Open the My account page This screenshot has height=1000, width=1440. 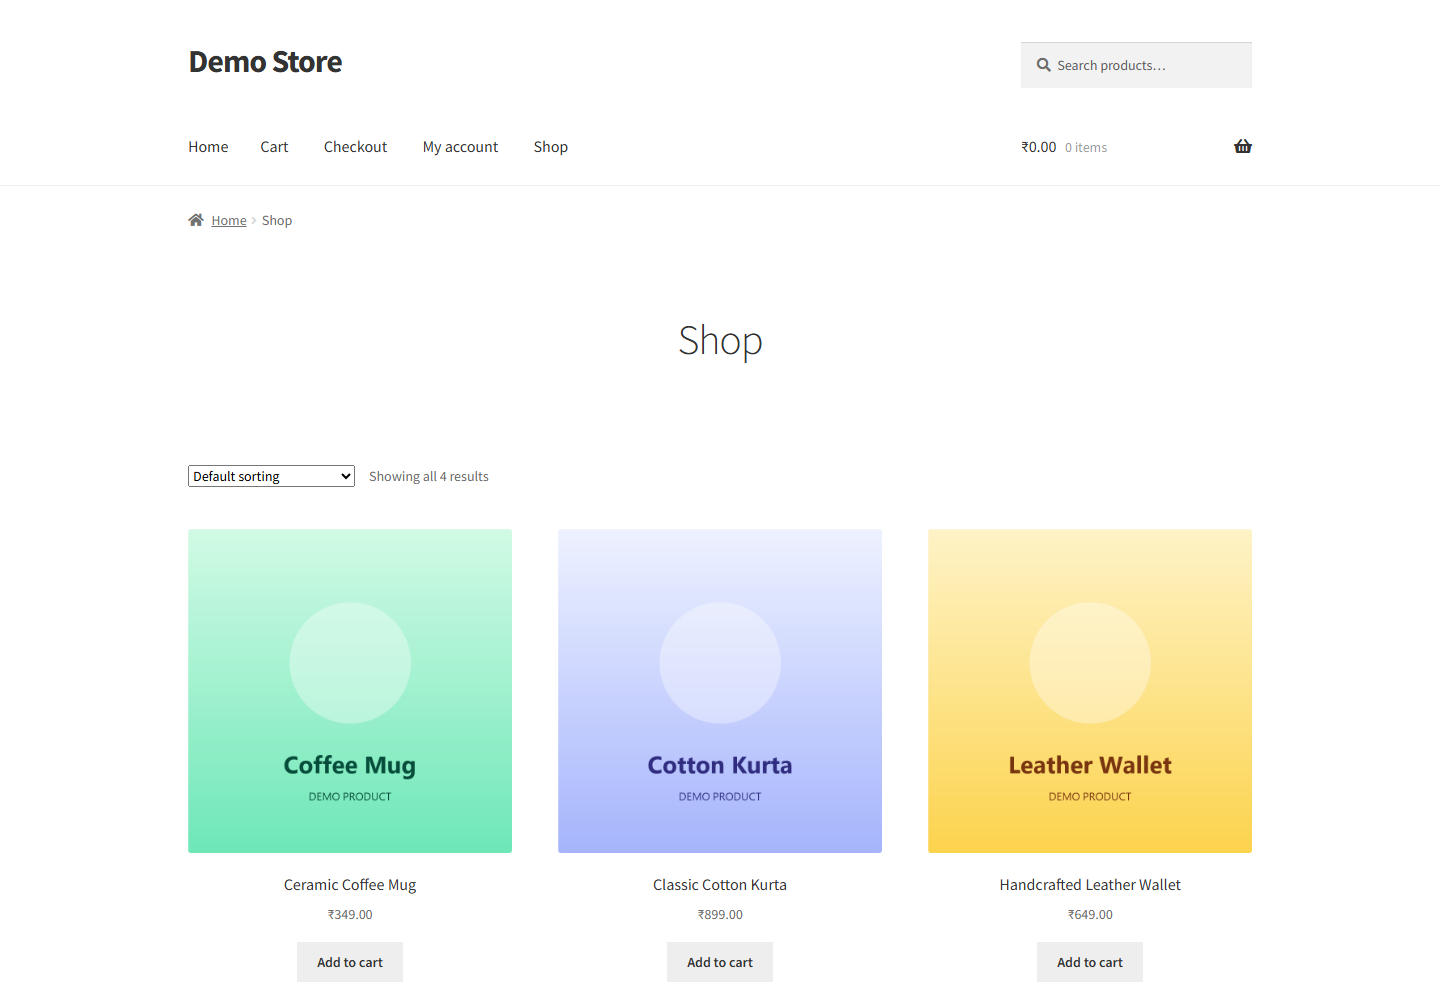pyautogui.click(x=460, y=147)
